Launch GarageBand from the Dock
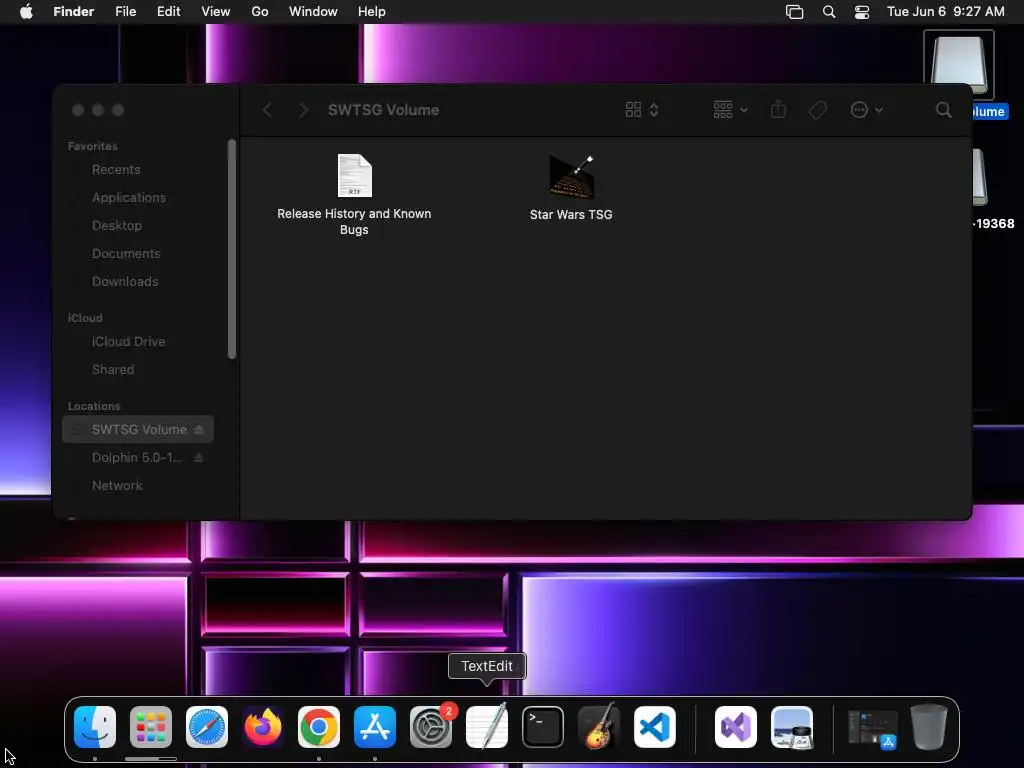This screenshot has width=1024, height=768. pos(599,727)
